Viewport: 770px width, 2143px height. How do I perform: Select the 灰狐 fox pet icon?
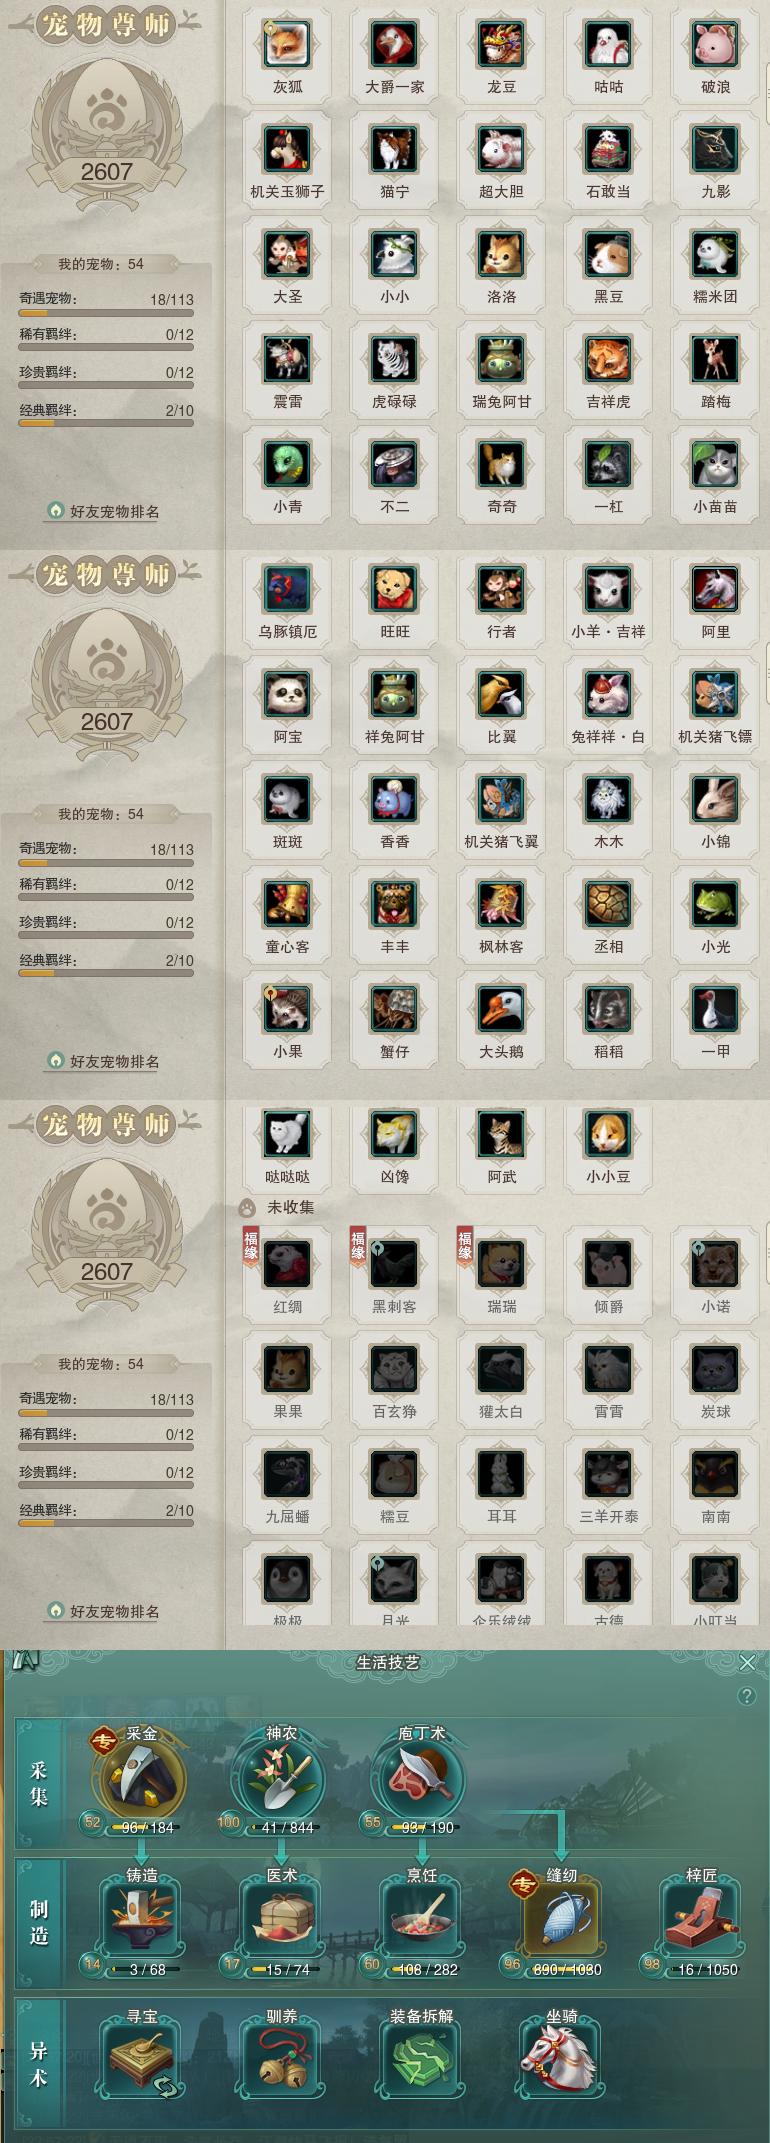[x=288, y=45]
